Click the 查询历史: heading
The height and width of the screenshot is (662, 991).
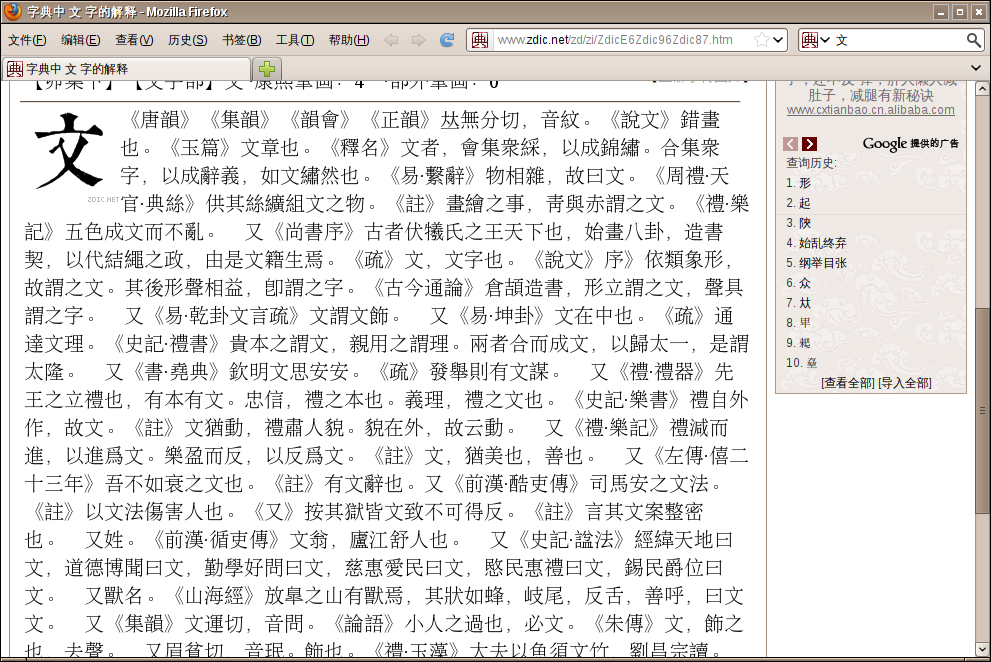pyautogui.click(x=811, y=162)
